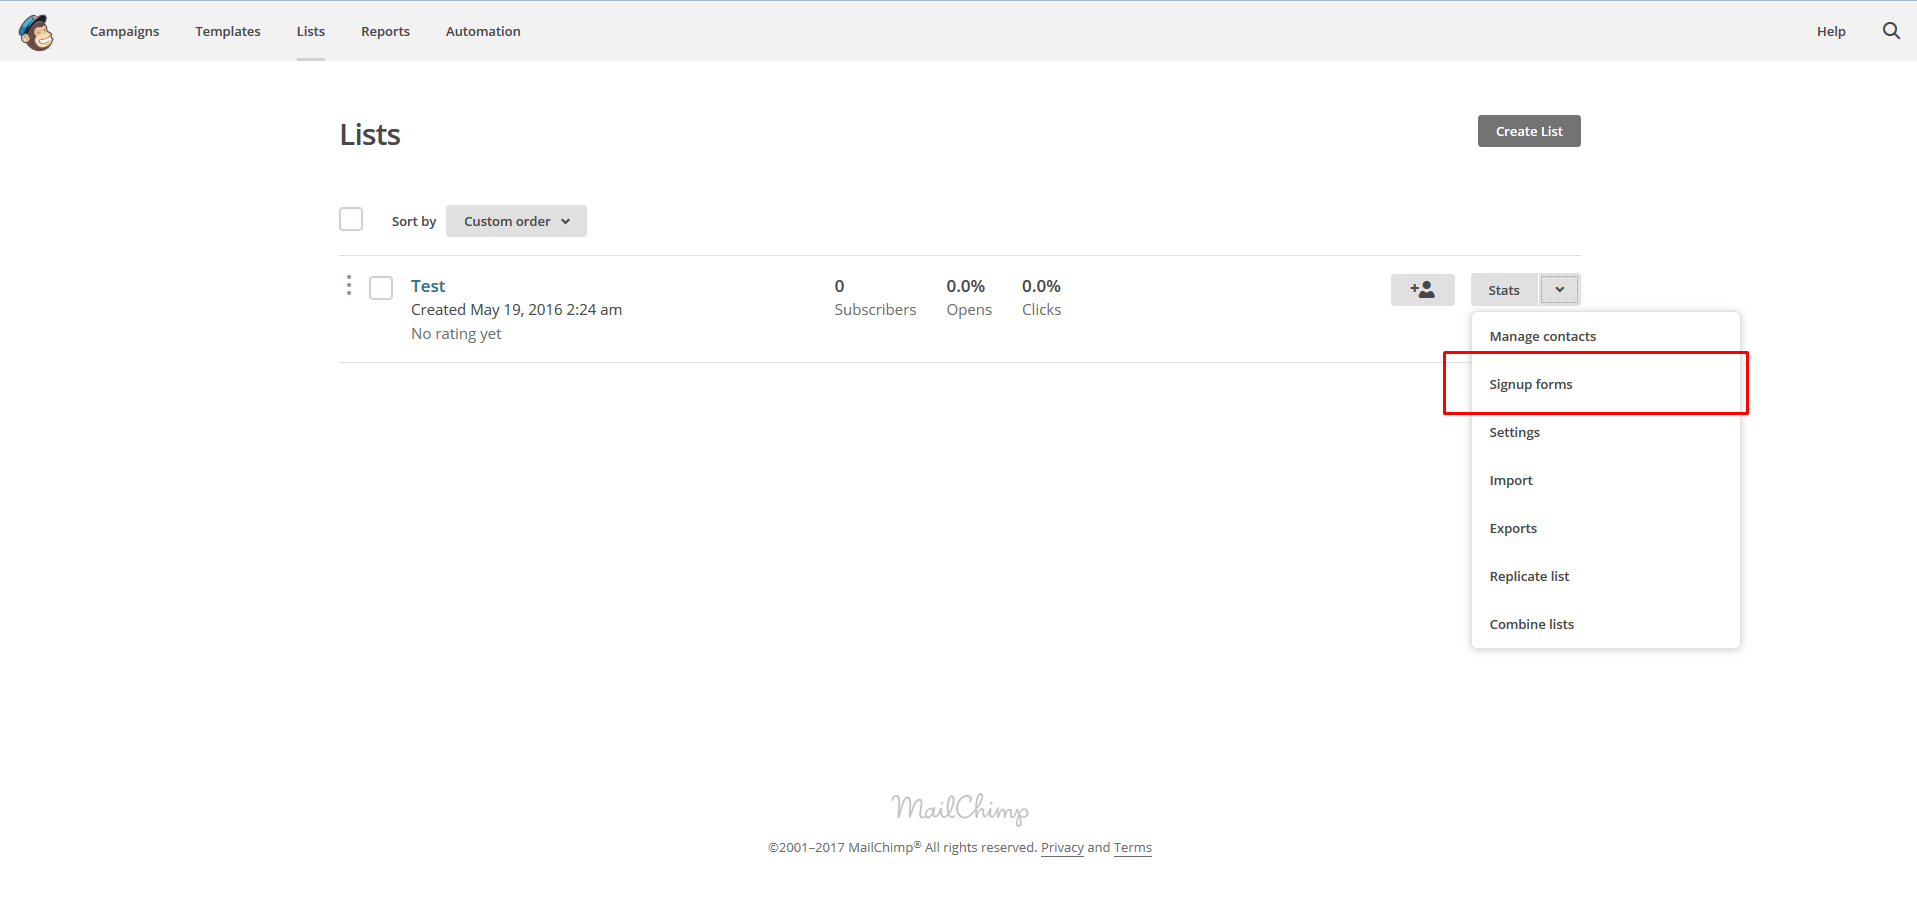Click the Create List button
The image size is (1917, 906).
coord(1528,130)
